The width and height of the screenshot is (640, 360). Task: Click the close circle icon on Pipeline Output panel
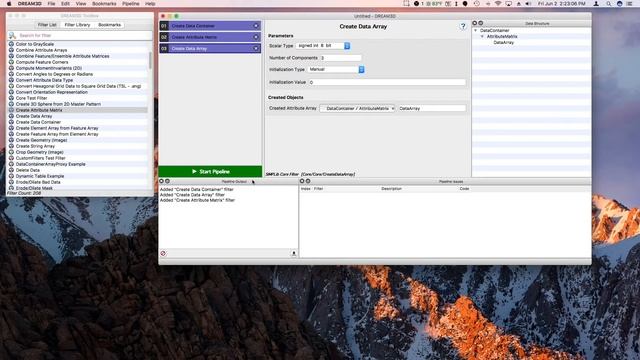(x=161, y=181)
